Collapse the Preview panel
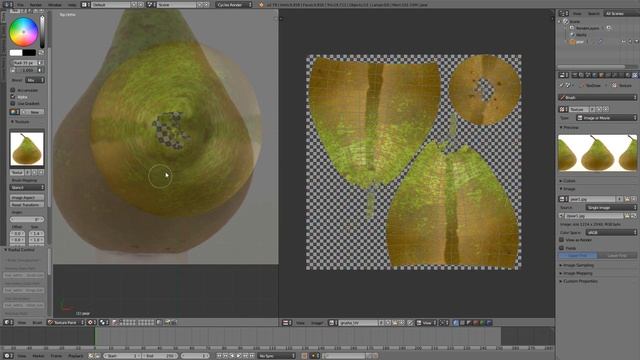Image resolution: width=640 pixels, height=360 pixels. point(571,127)
